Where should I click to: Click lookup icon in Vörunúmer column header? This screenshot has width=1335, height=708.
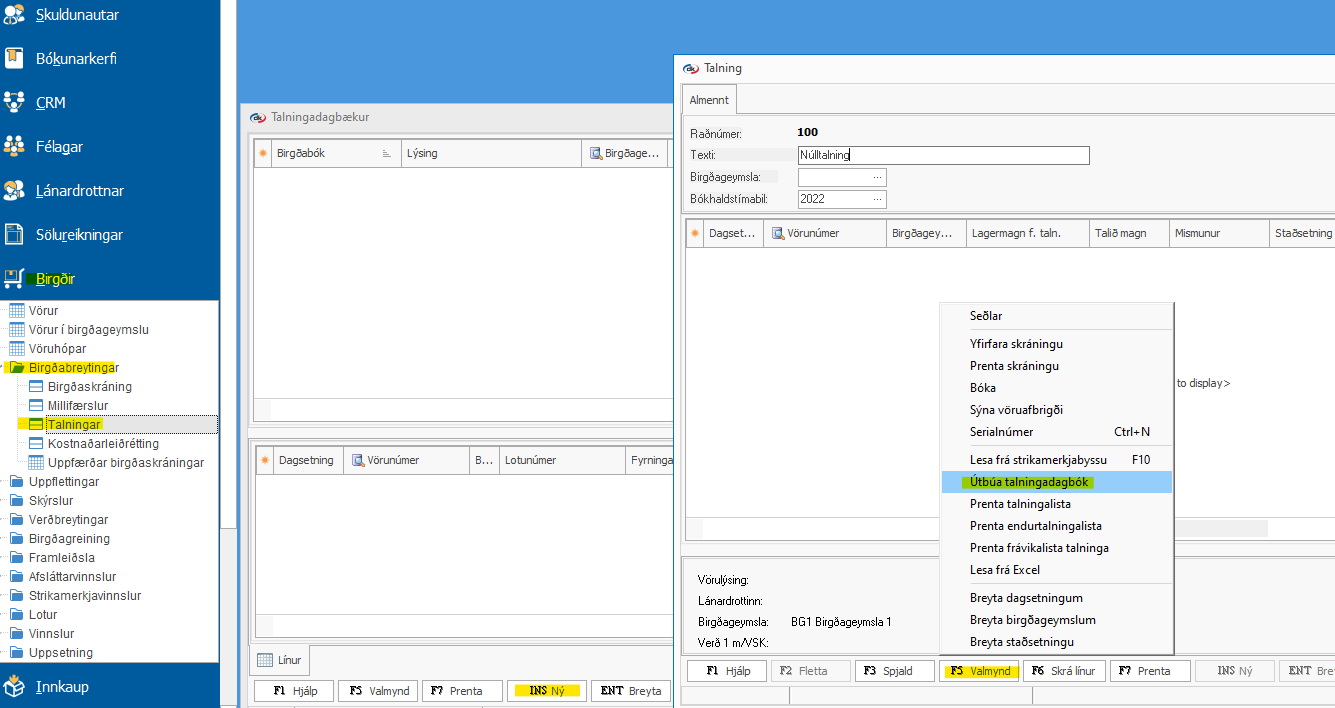pos(777,233)
